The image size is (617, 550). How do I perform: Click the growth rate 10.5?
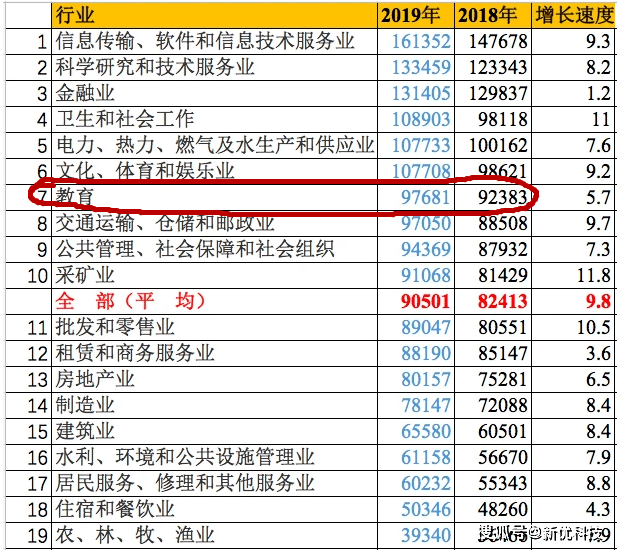tap(593, 327)
